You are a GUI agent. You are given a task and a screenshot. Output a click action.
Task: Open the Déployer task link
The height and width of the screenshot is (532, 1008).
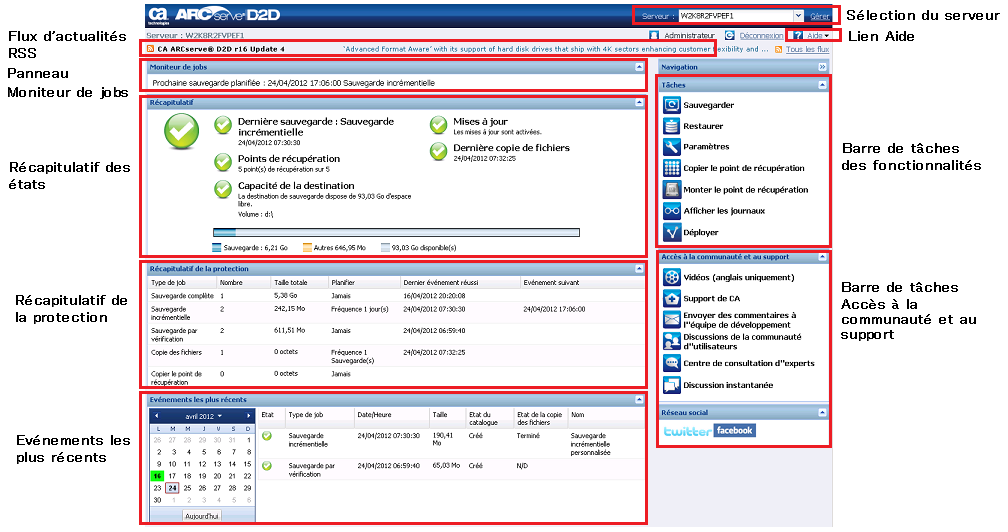click(x=701, y=233)
